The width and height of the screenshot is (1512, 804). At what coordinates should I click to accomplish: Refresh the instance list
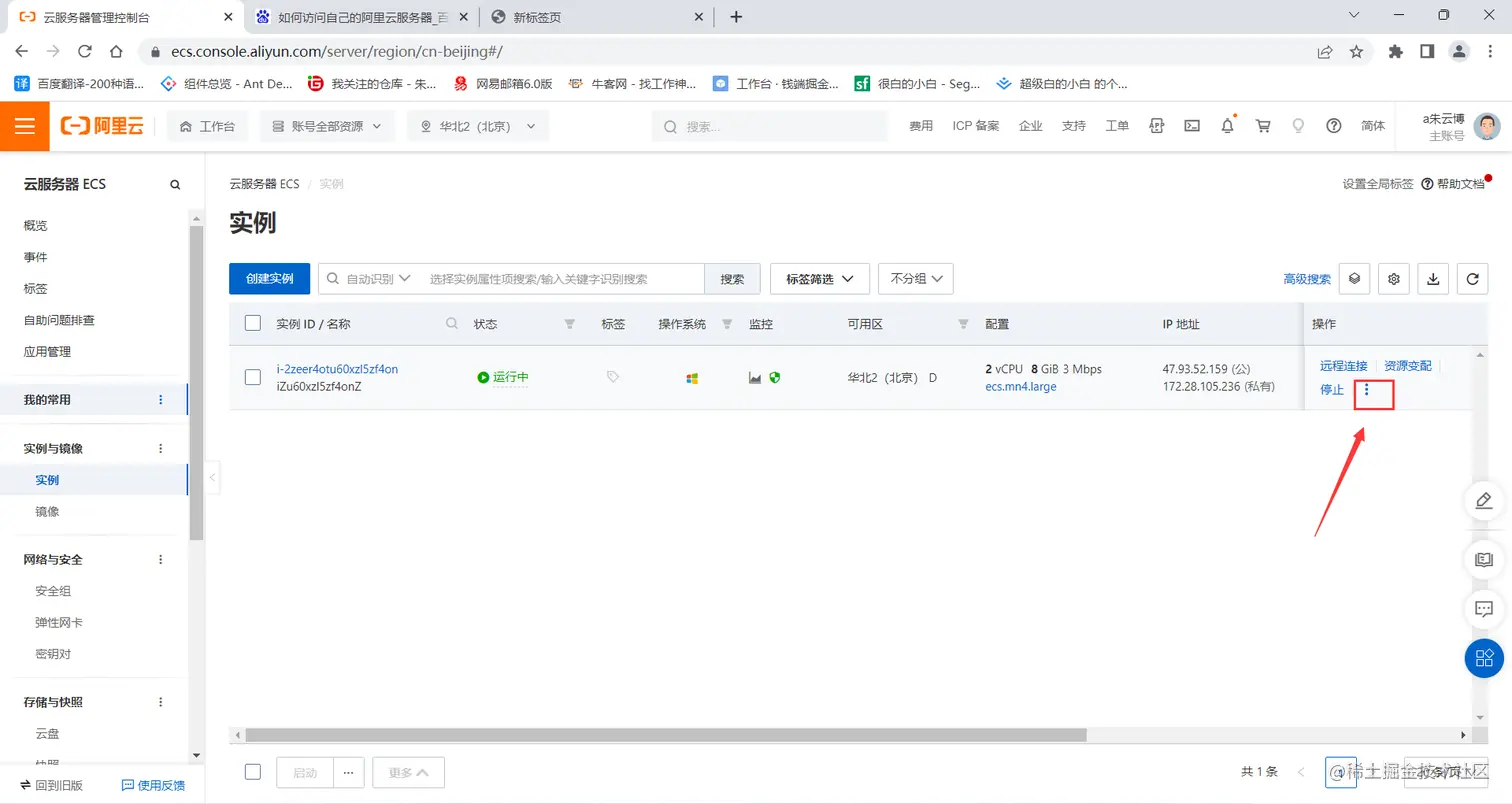tap(1472, 279)
